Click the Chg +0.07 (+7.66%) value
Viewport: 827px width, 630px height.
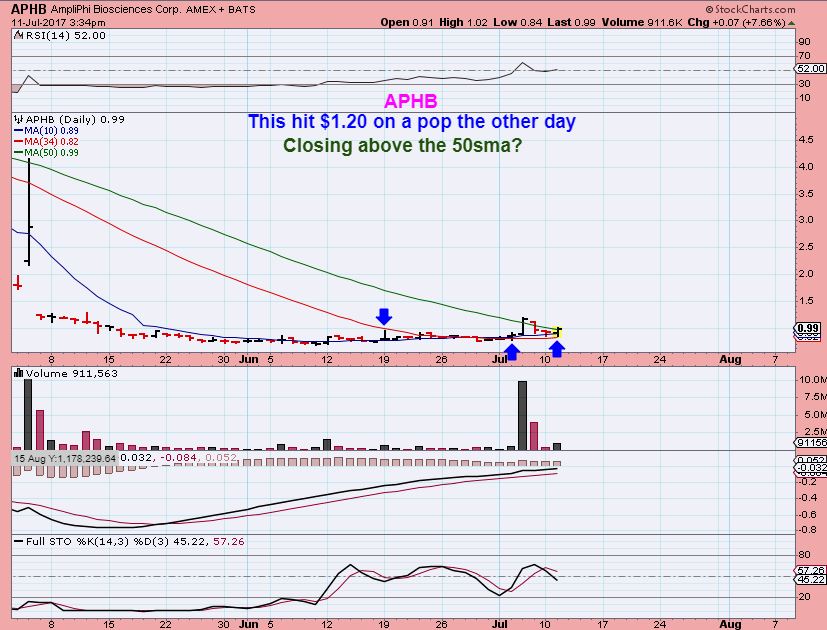(736, 22)
